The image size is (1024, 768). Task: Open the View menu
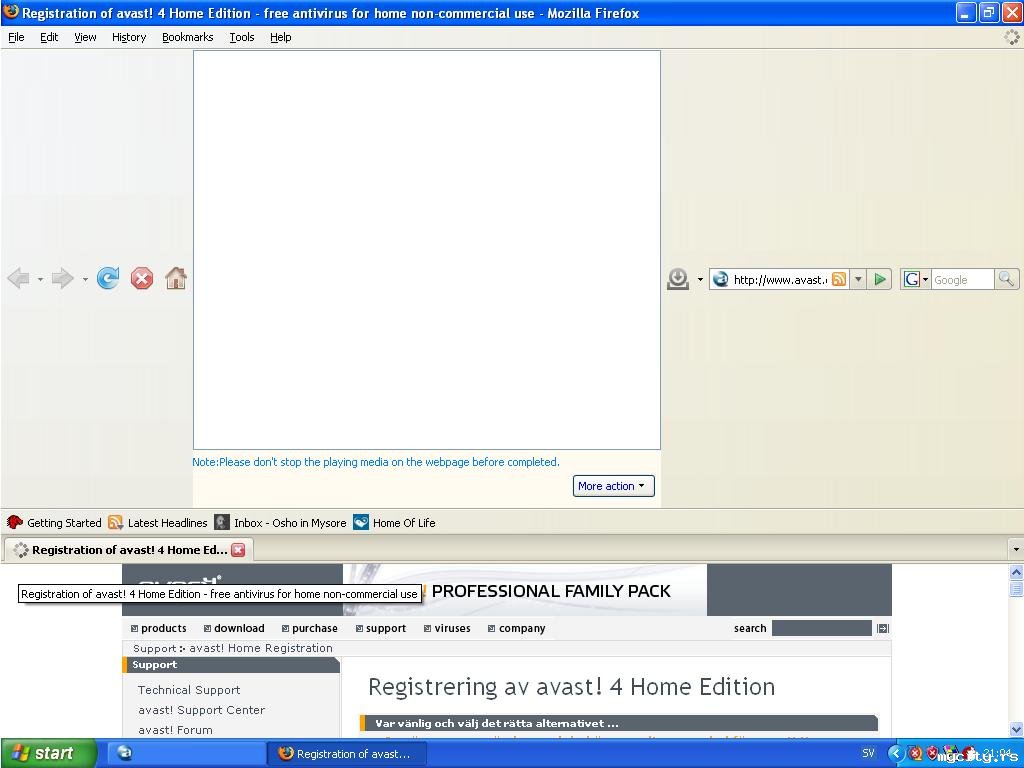pyautogui.click(x=85, y=37)
